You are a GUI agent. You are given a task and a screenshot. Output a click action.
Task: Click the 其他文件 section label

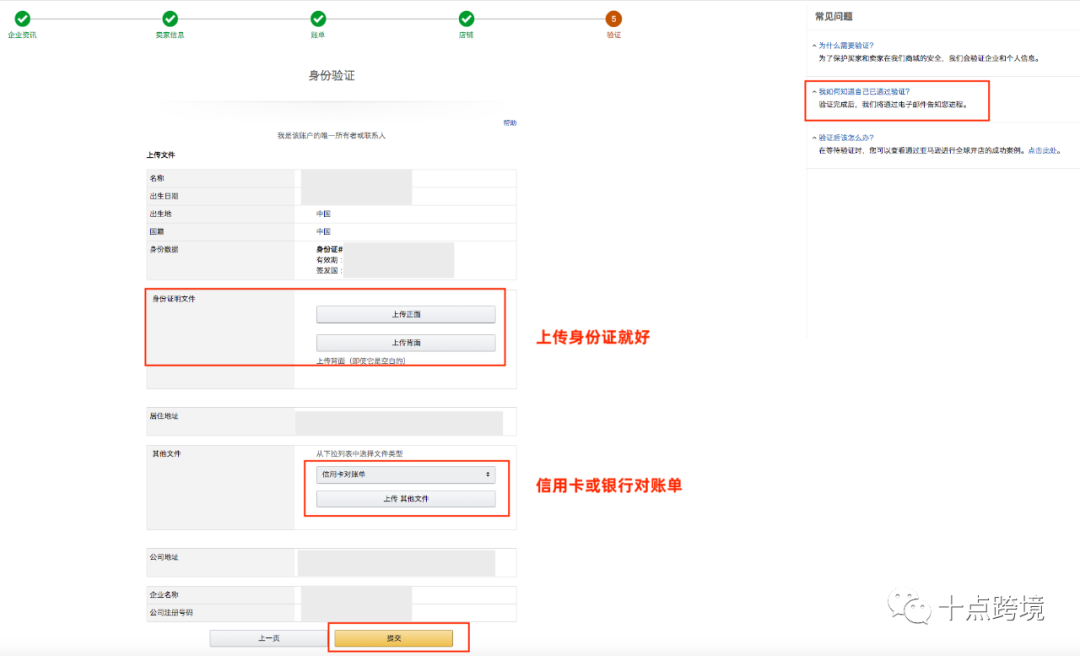tap(167, 454)
